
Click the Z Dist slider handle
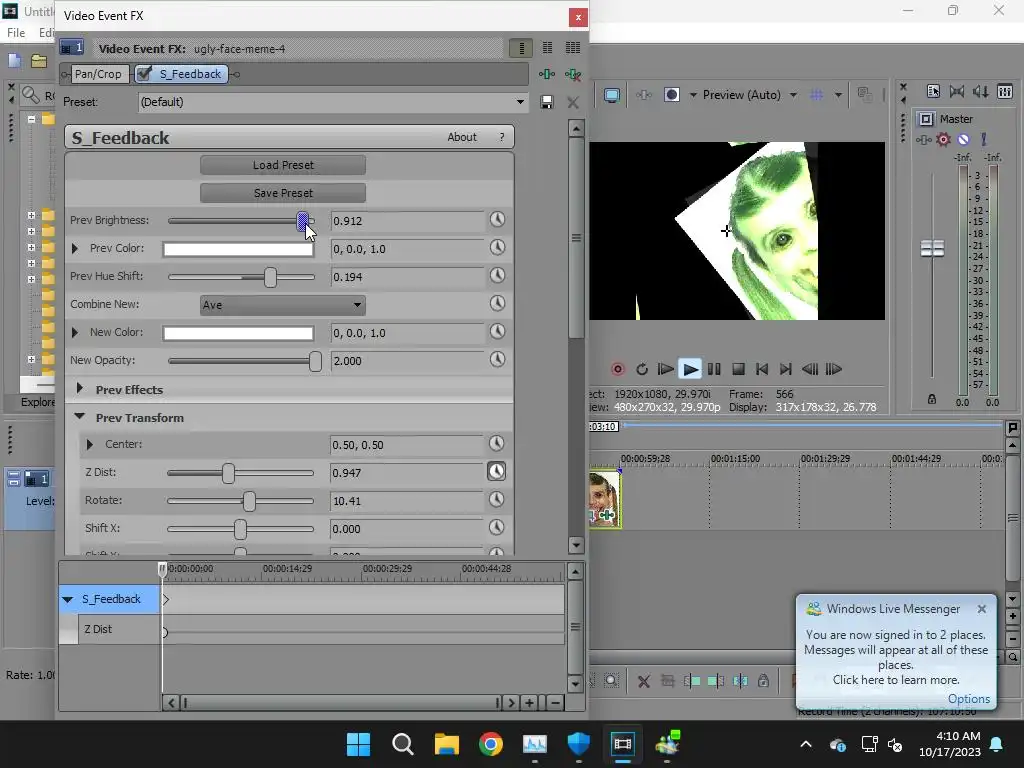228,473
